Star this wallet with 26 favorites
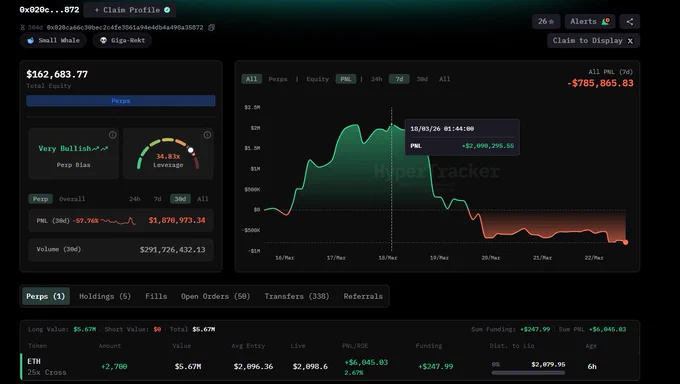The image size is (680, 384). (x=546, y=21)
